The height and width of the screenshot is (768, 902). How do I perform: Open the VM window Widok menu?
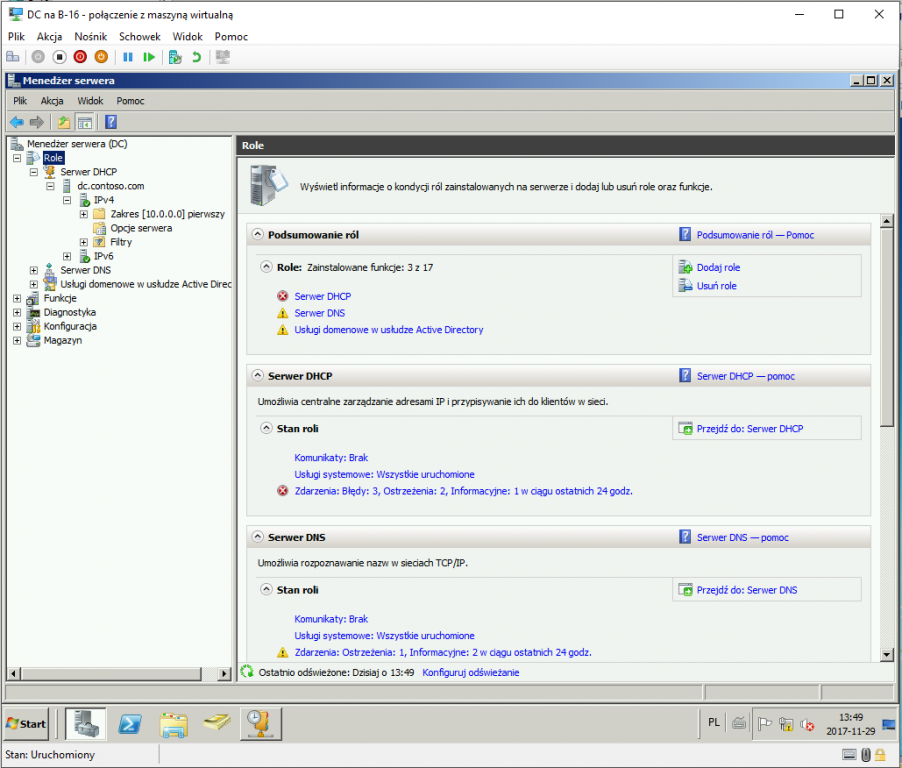[188, 36]
